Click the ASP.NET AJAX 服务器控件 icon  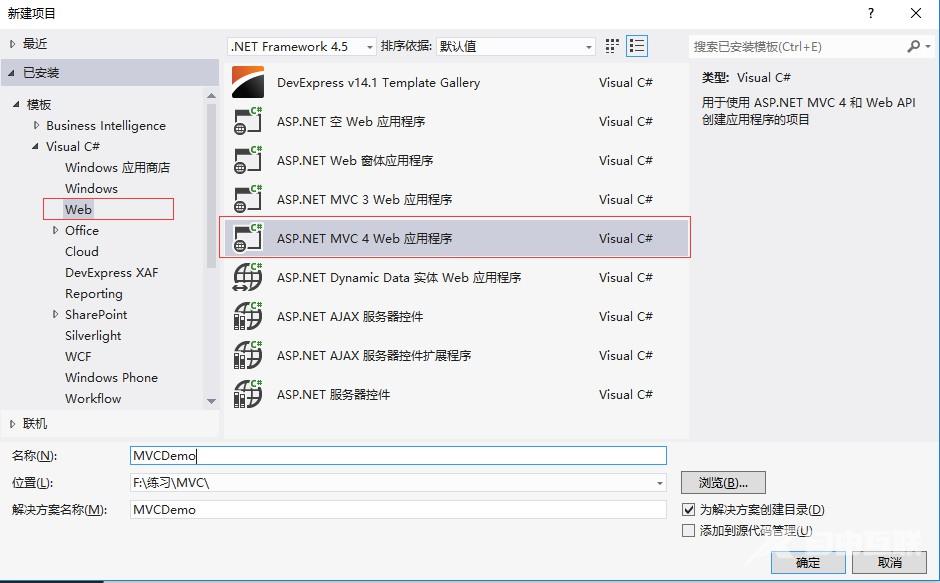[x=248, y=316]
